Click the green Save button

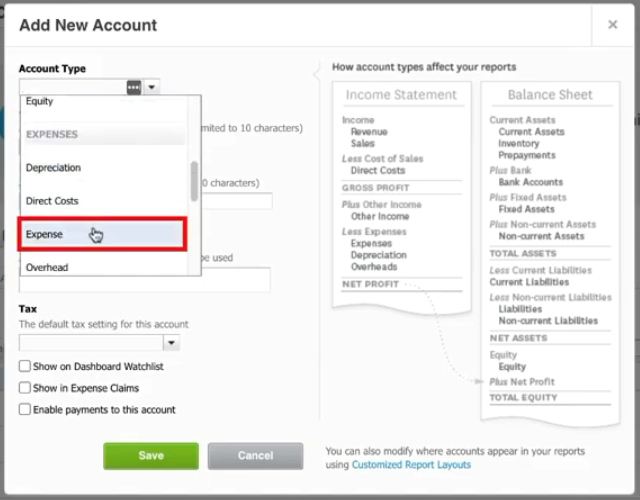[151, 456]
